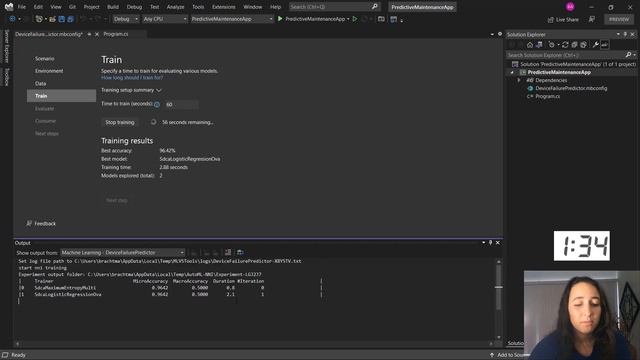Image resolution: width=640 pixels, height=360 pixels.
Task: Open the Solution Explorer window options arrow
Action: click(618, 34)
